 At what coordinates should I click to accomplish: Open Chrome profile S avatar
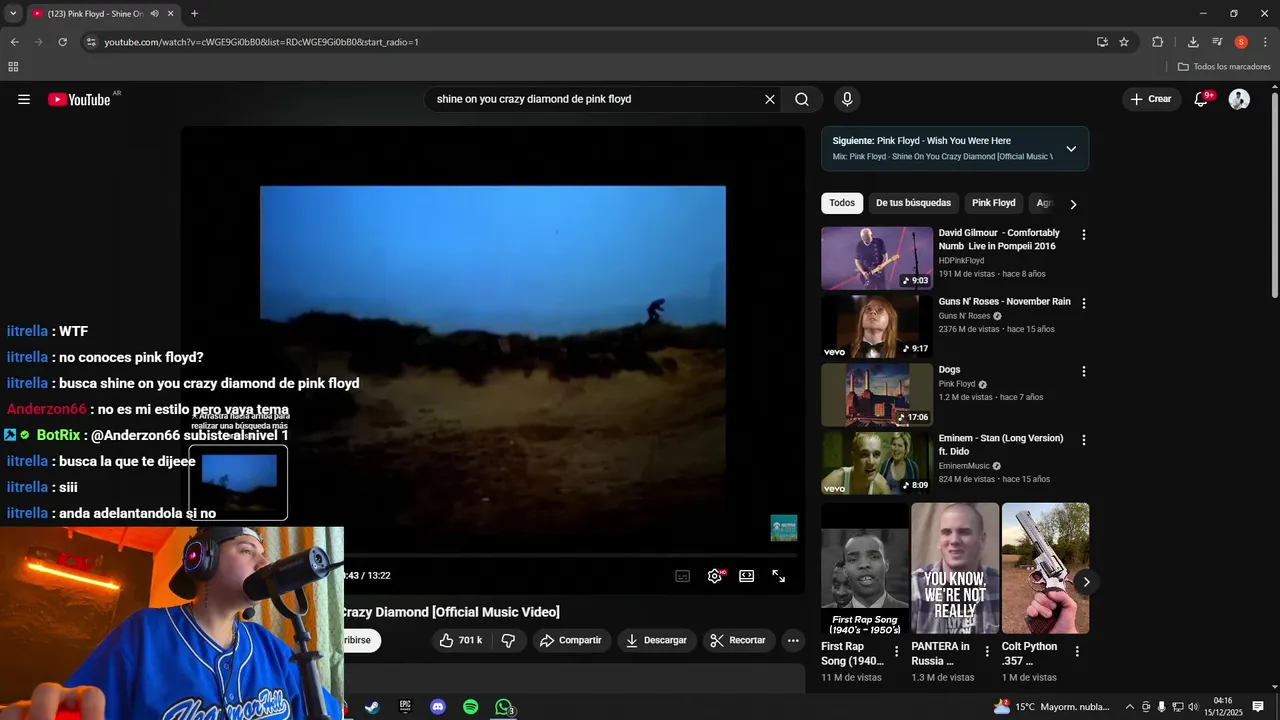click(1241, 42)
